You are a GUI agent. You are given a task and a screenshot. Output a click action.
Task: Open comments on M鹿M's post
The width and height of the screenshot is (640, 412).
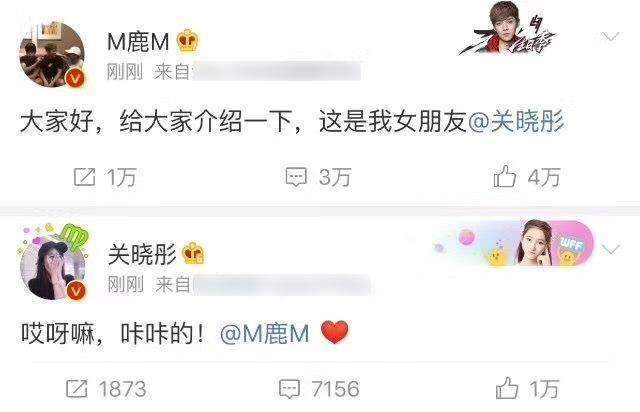coord(296,177)
